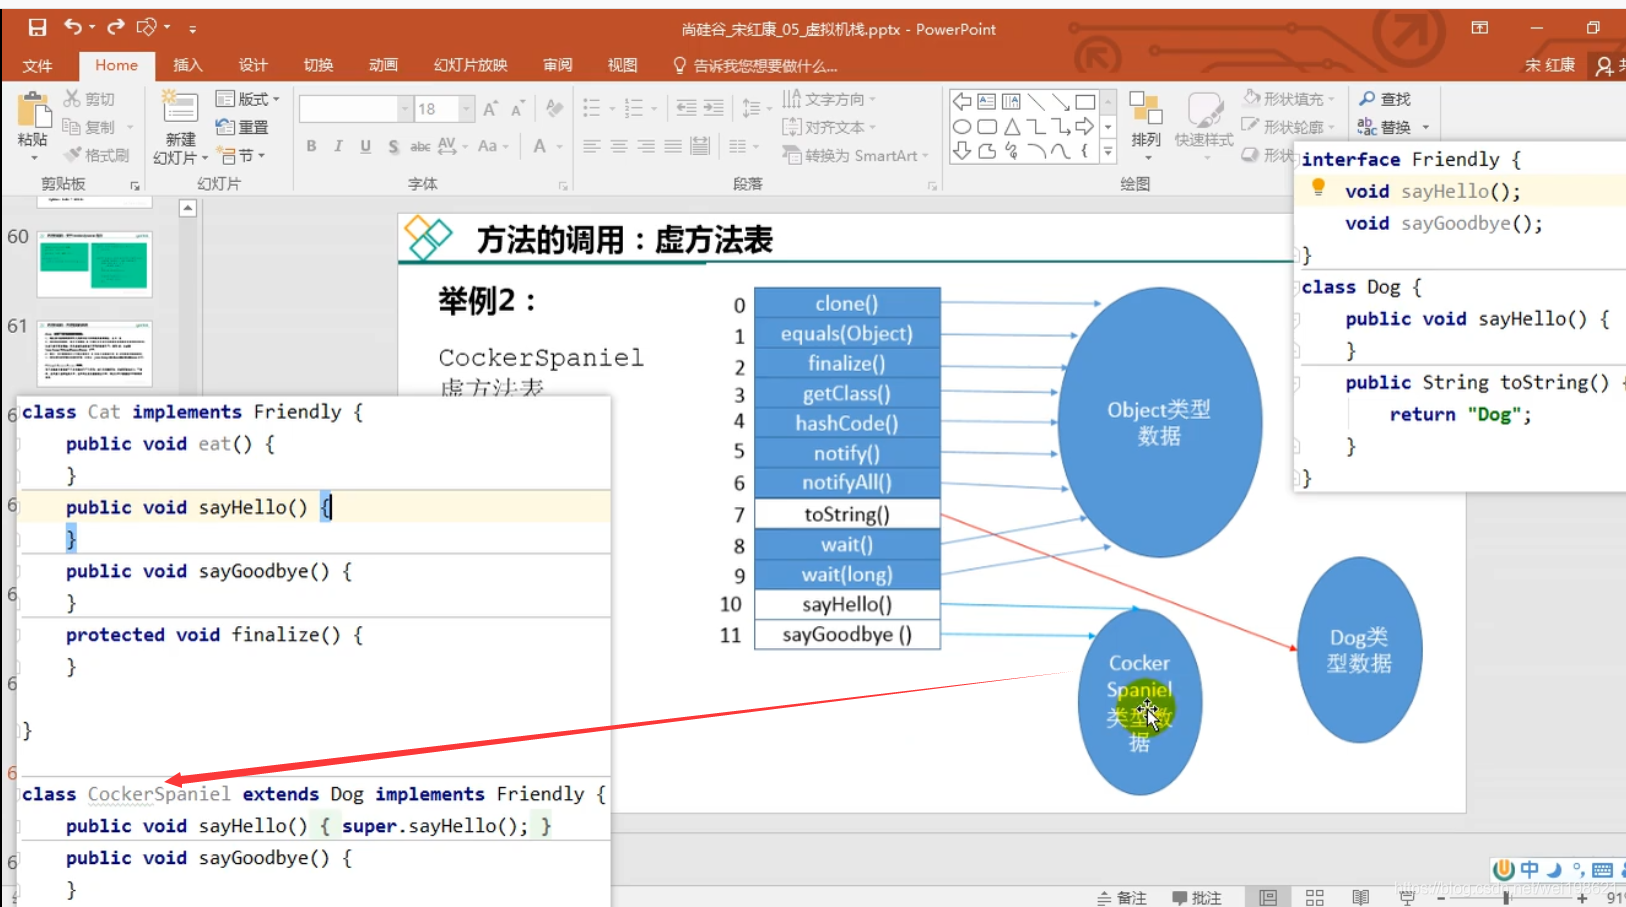Toggle italic formatting
1626x907 pixels.
pyautogui.click(x=338, y=146)
